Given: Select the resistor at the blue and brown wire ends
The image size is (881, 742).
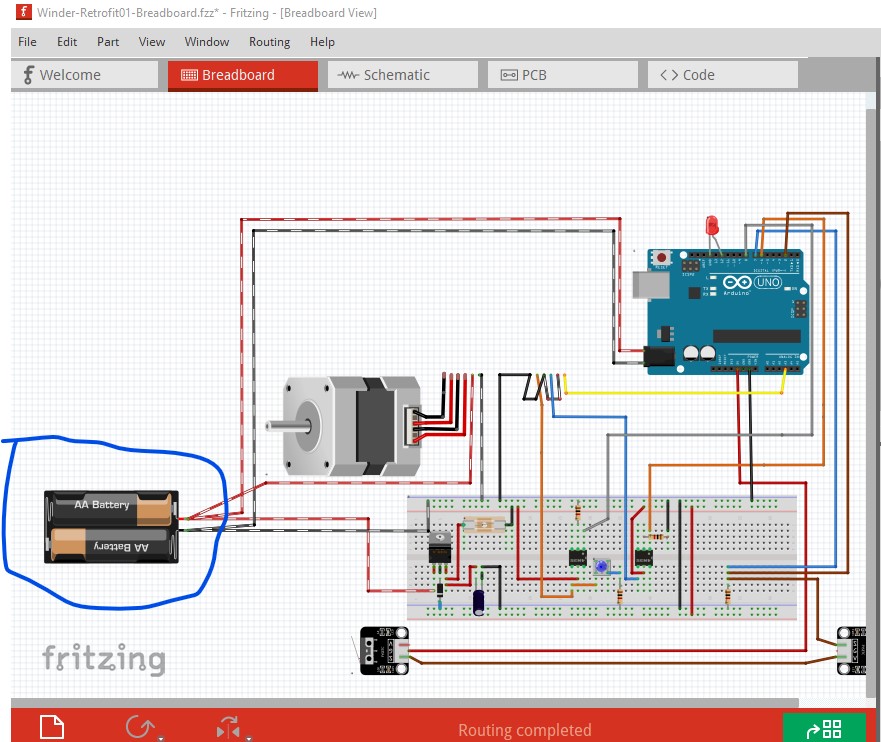Looking at the screenshot, I should pos(728,595).
